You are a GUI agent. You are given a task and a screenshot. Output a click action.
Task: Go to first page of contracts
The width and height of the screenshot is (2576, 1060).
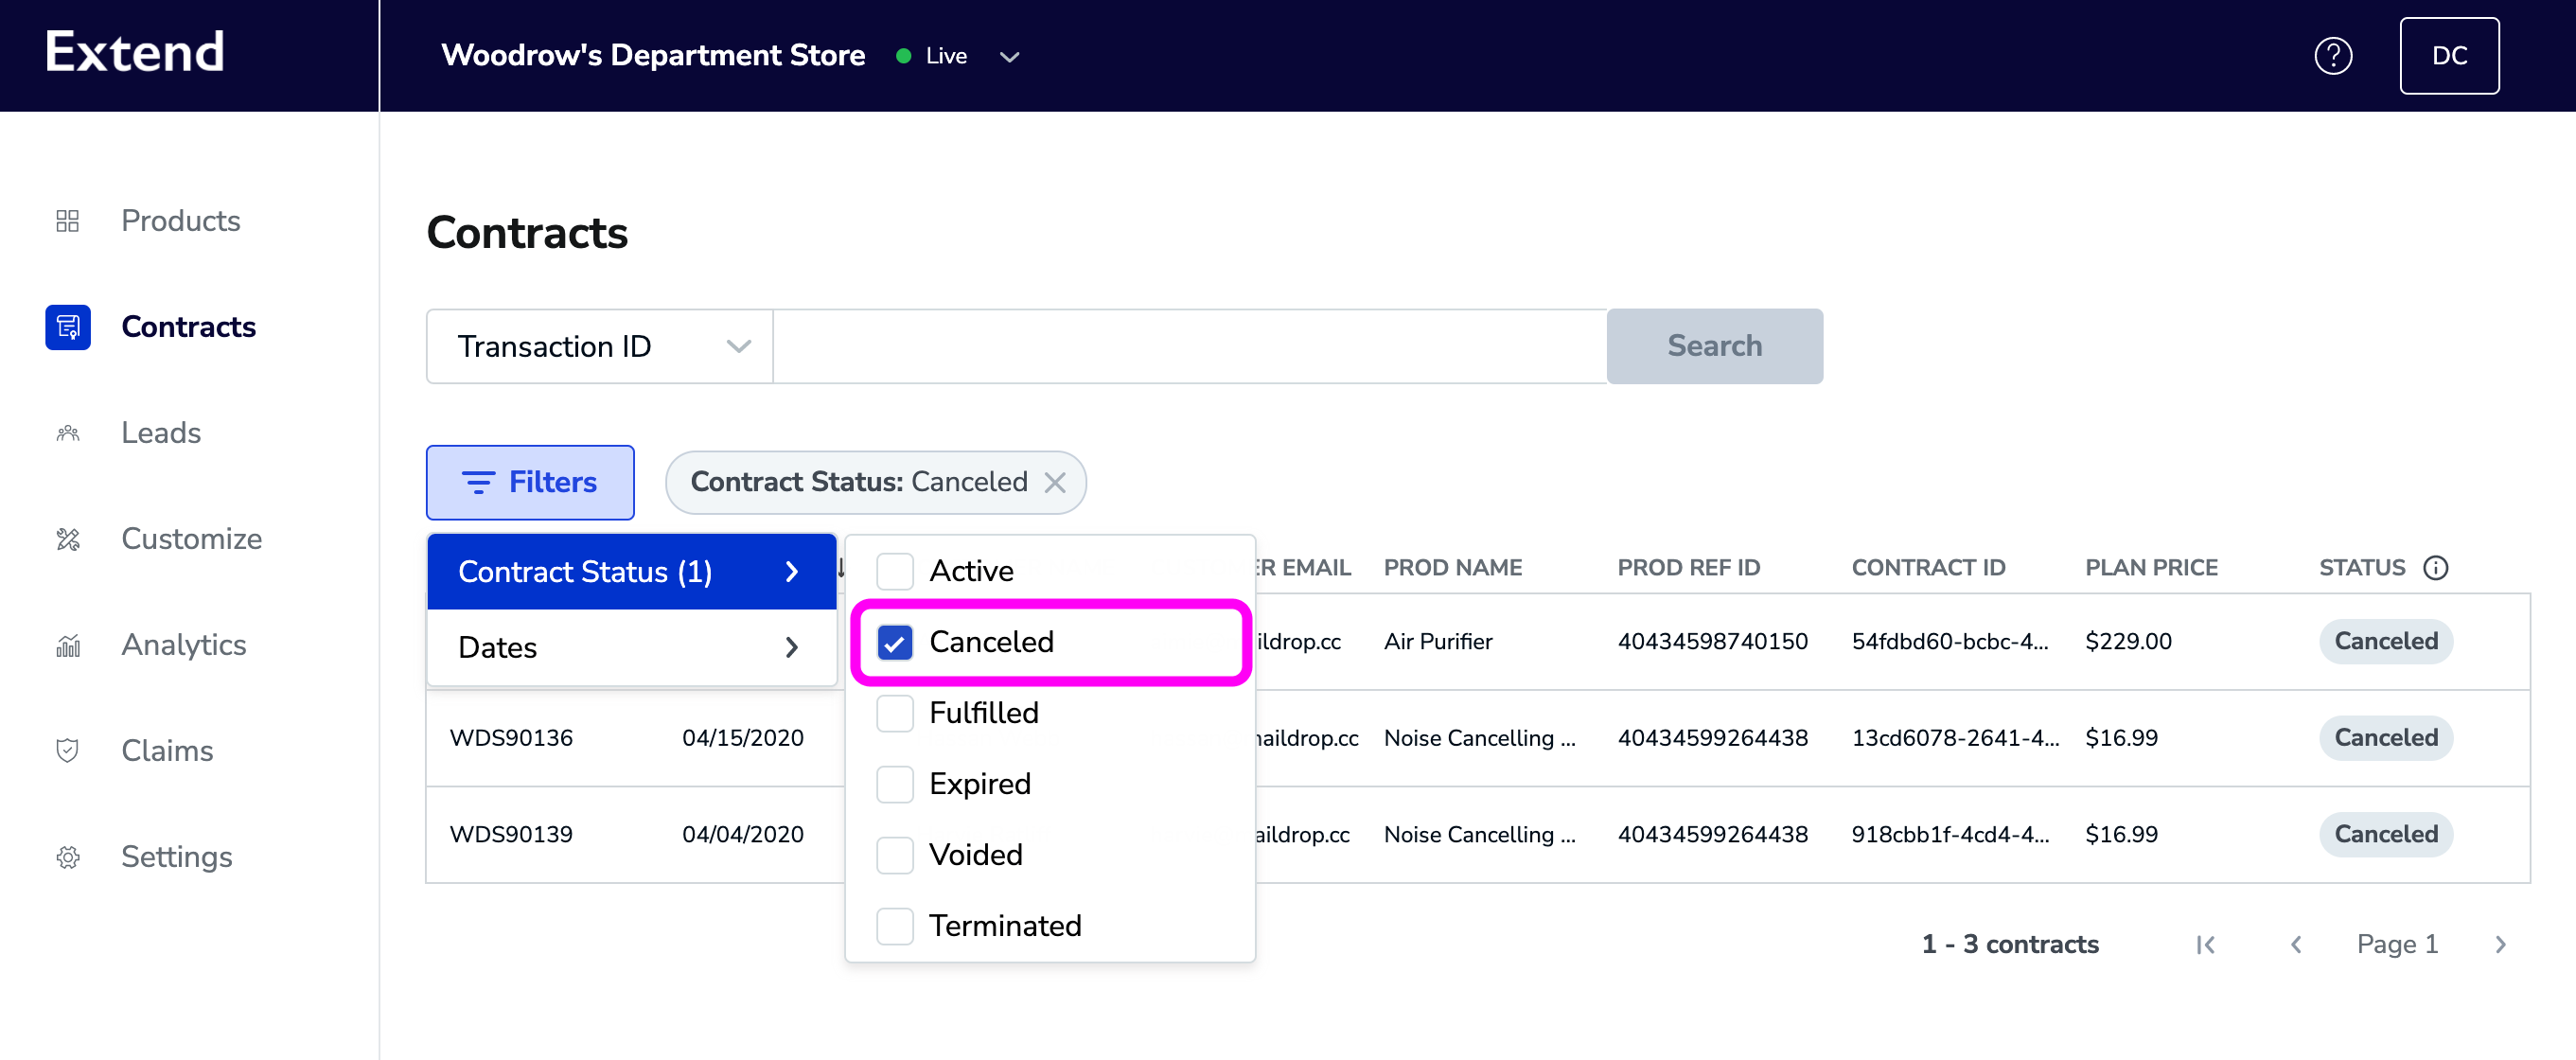click(2205, 945)
